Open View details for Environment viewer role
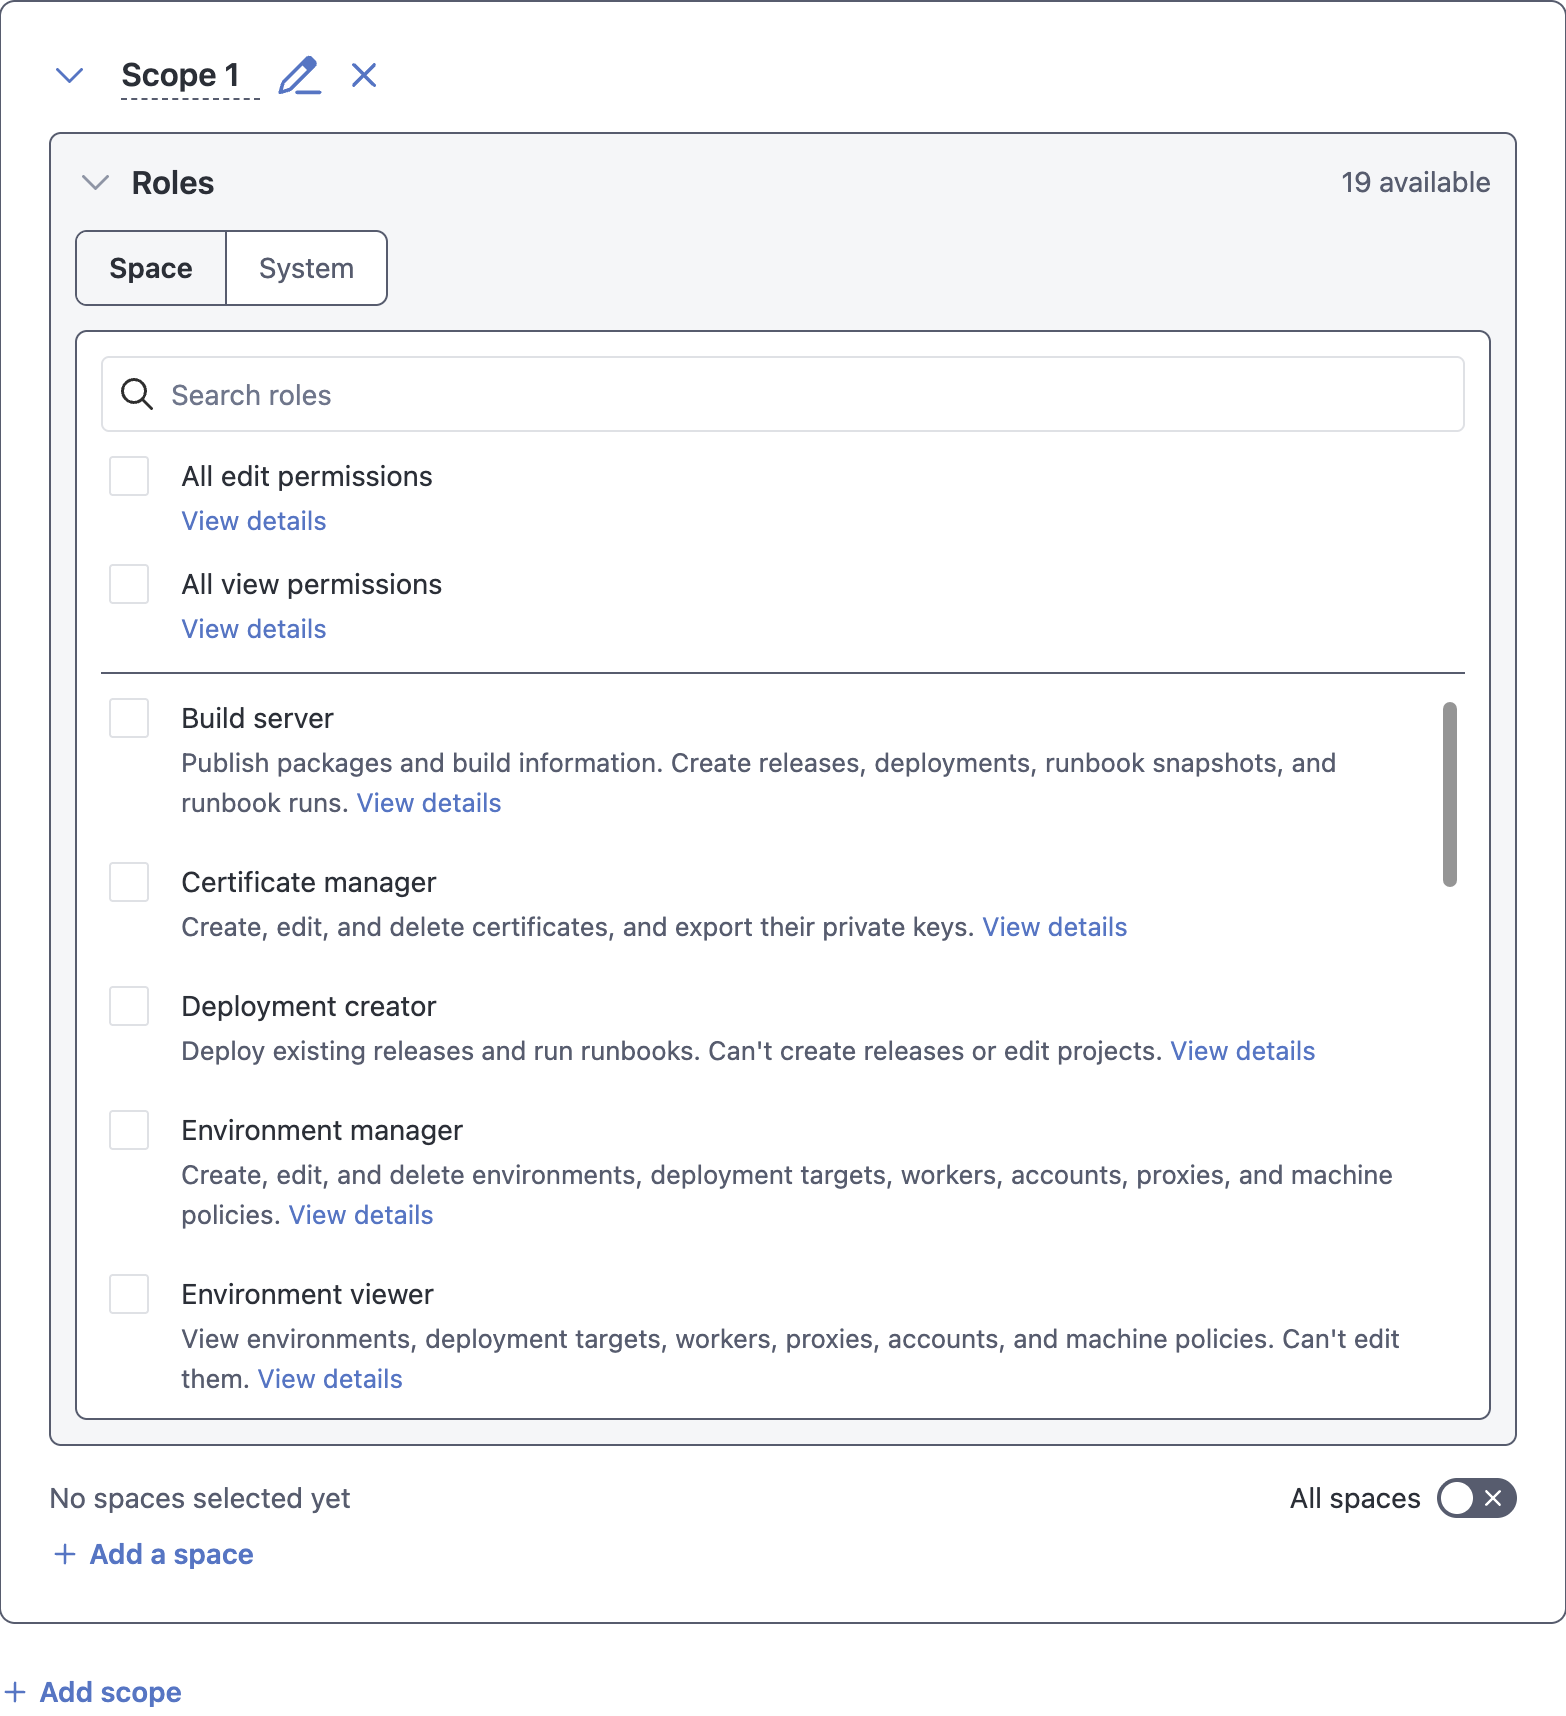This screenshot has width=1566, height=1716. coord(330,1379)
